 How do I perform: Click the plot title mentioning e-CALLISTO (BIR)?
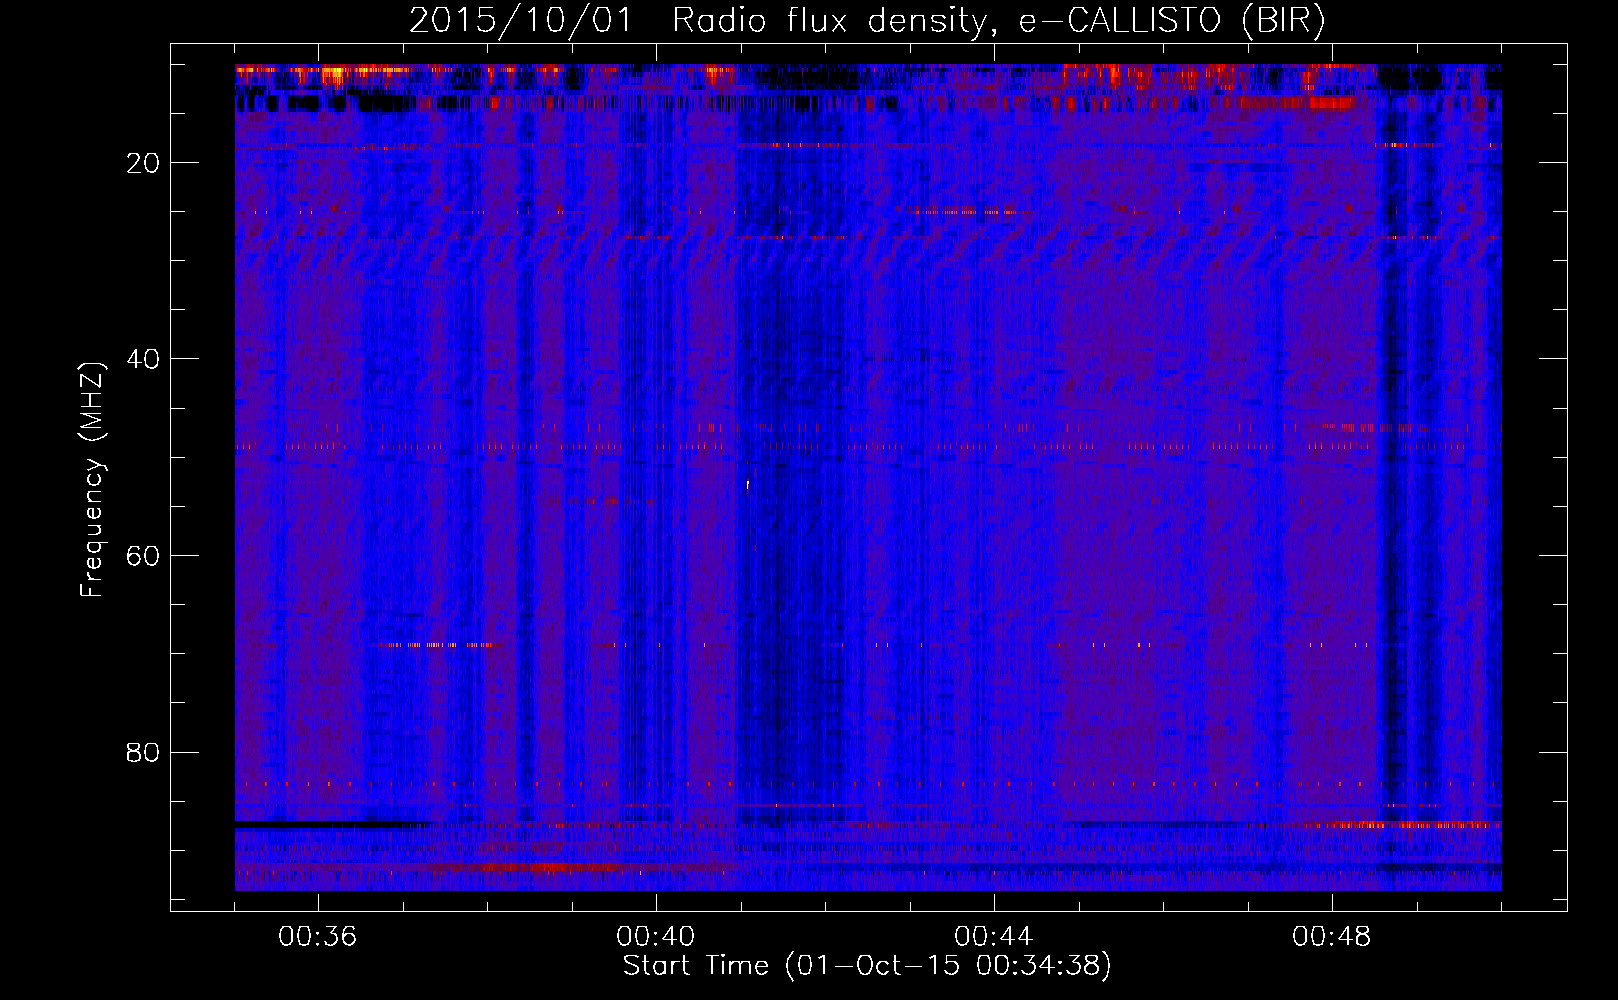click(x=867, y=21)
